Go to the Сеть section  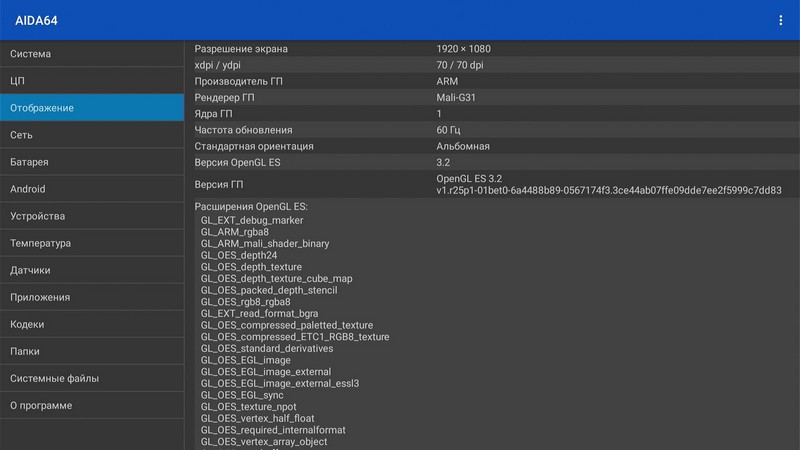coord(92,135)
